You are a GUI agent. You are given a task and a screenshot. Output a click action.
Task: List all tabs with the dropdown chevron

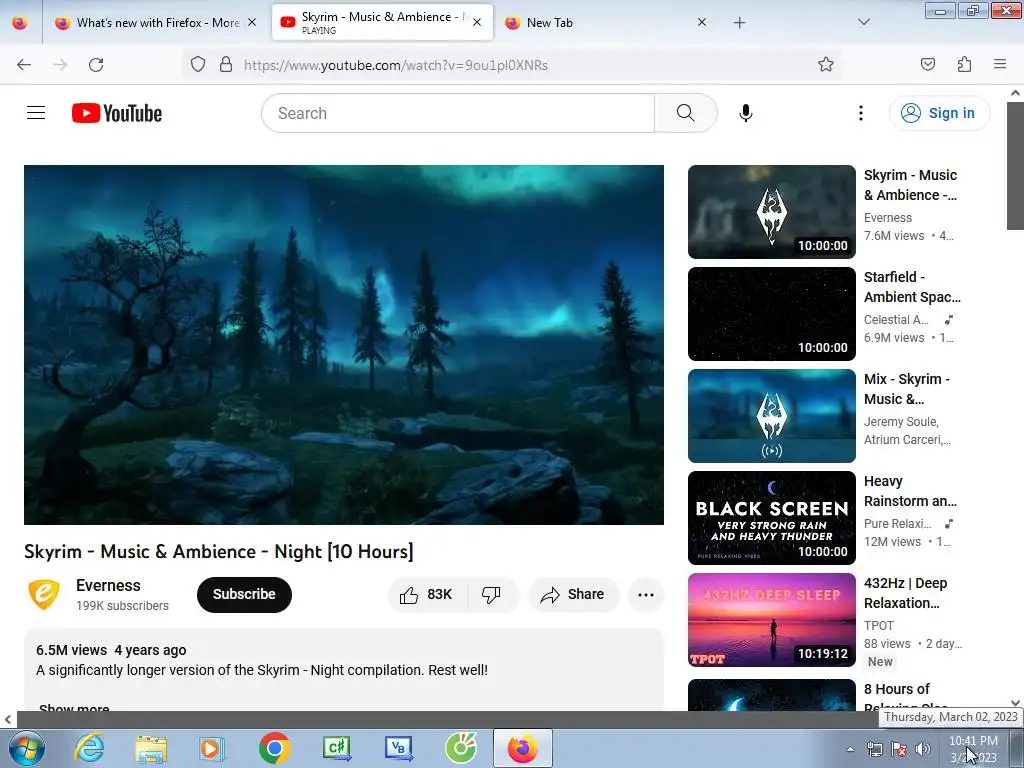click(x=863, y=23)
